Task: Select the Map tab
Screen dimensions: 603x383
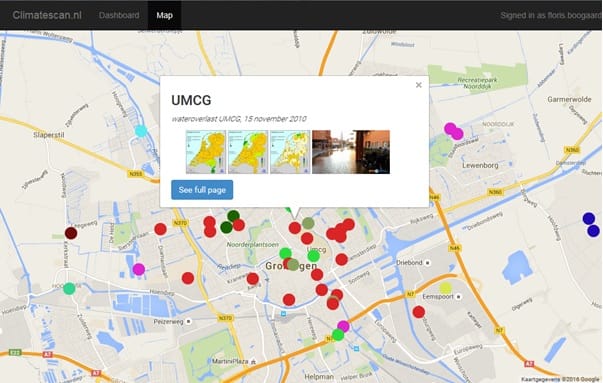Action: 164,15
